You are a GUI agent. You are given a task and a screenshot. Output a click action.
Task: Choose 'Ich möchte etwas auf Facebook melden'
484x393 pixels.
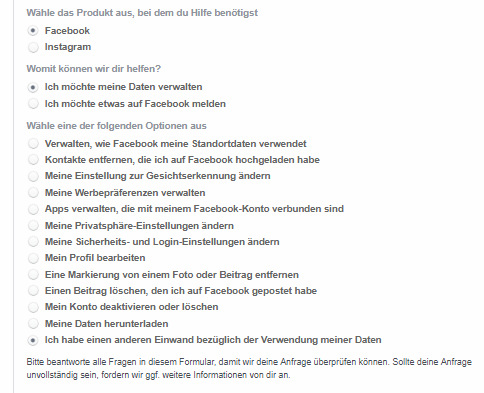pos(33,104)
